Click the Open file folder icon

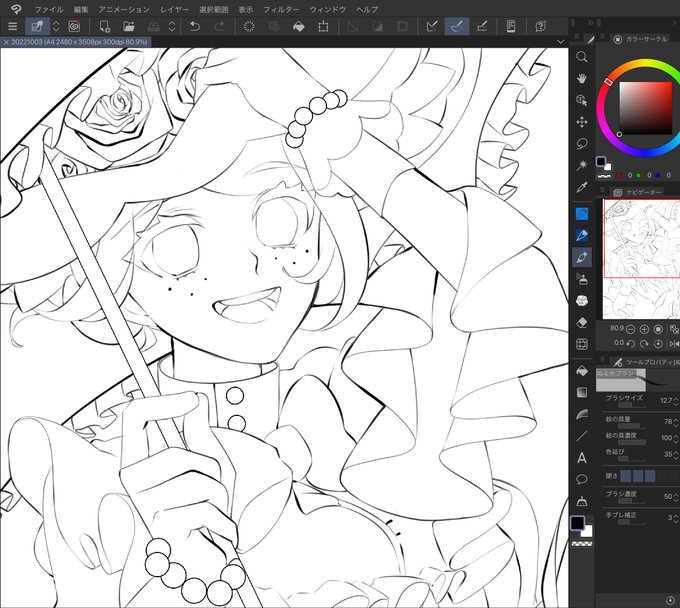tap(128, 26)
